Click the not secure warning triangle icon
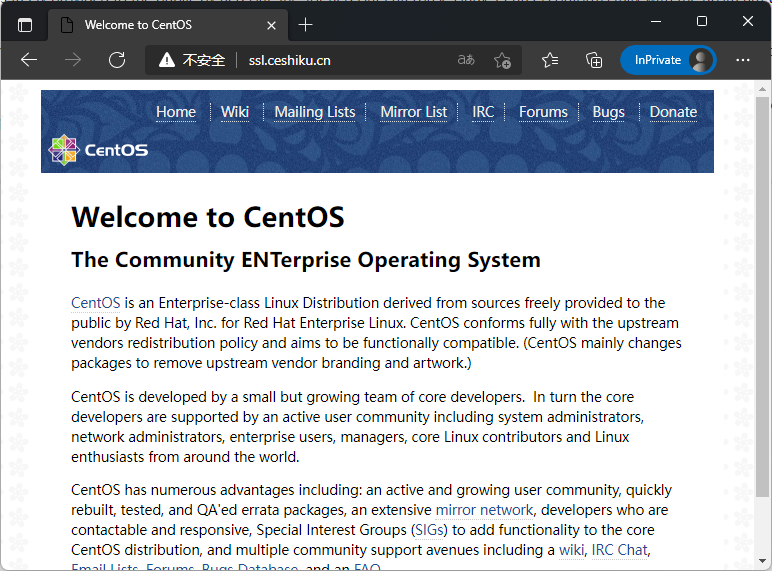 [166, 60]
